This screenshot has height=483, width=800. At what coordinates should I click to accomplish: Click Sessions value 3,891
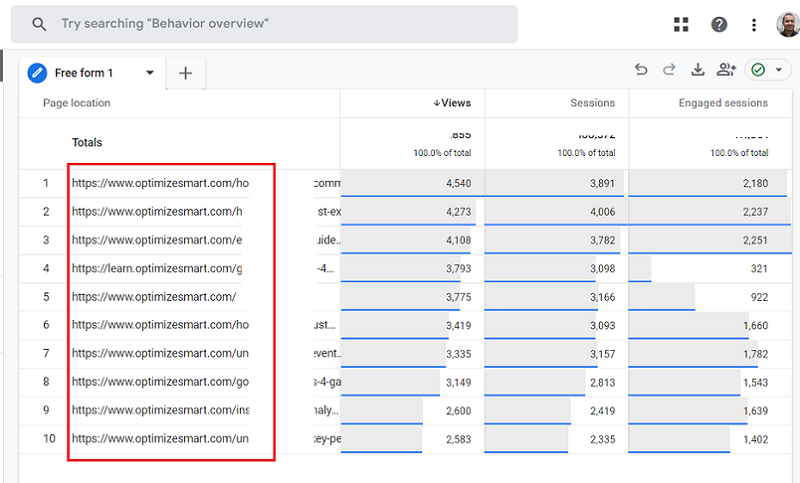pos(603,183)
